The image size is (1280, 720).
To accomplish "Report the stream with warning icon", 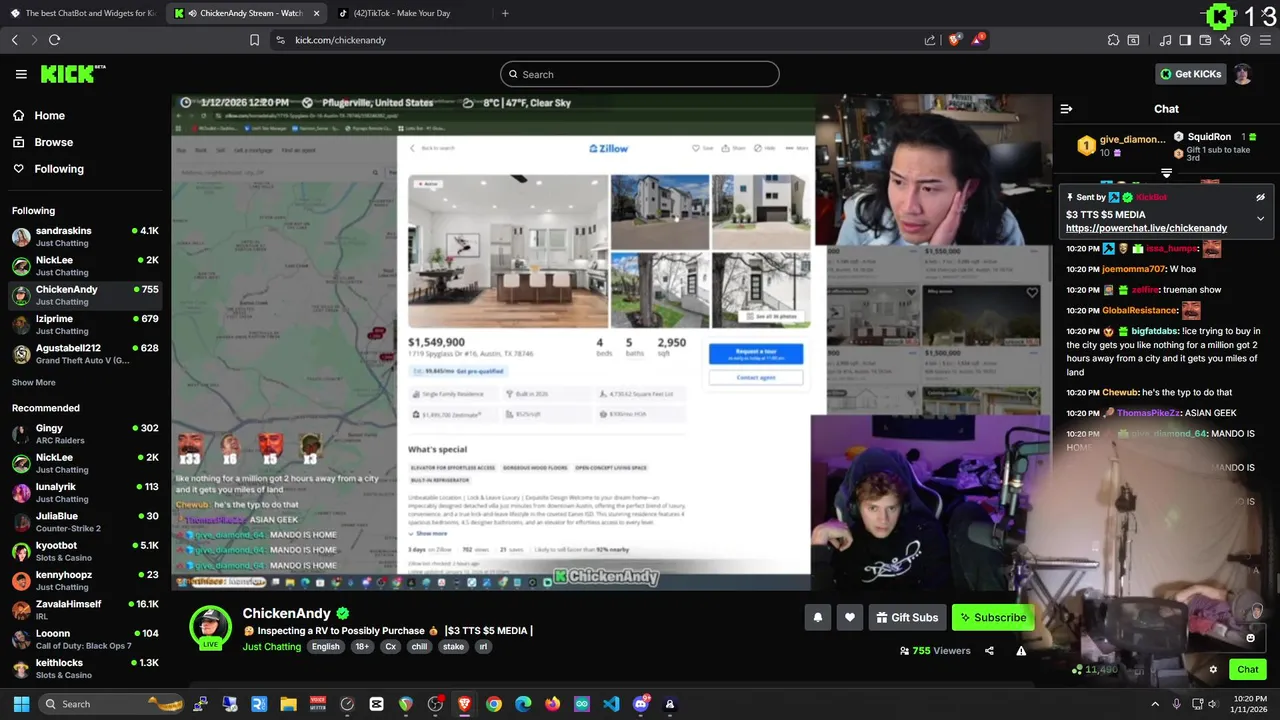I will click(1021, 651).
